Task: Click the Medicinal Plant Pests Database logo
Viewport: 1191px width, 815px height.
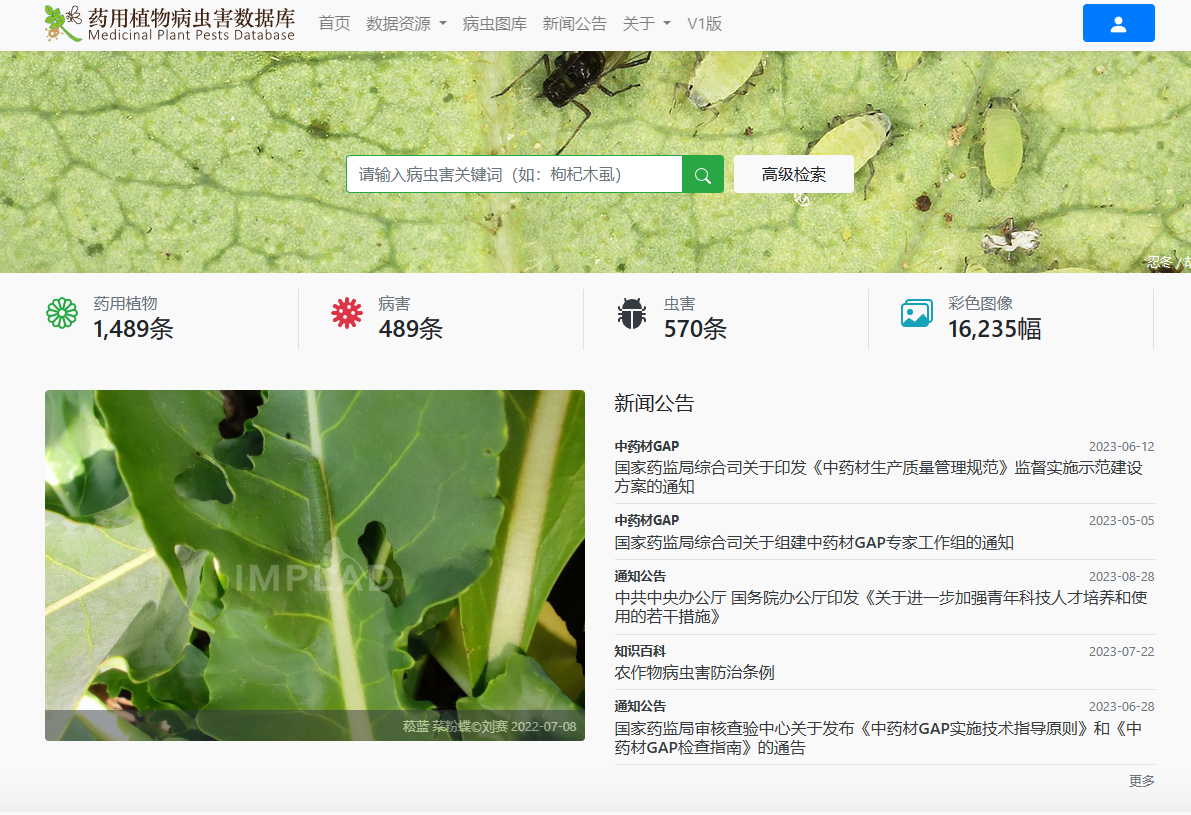Action: point(169,24)
